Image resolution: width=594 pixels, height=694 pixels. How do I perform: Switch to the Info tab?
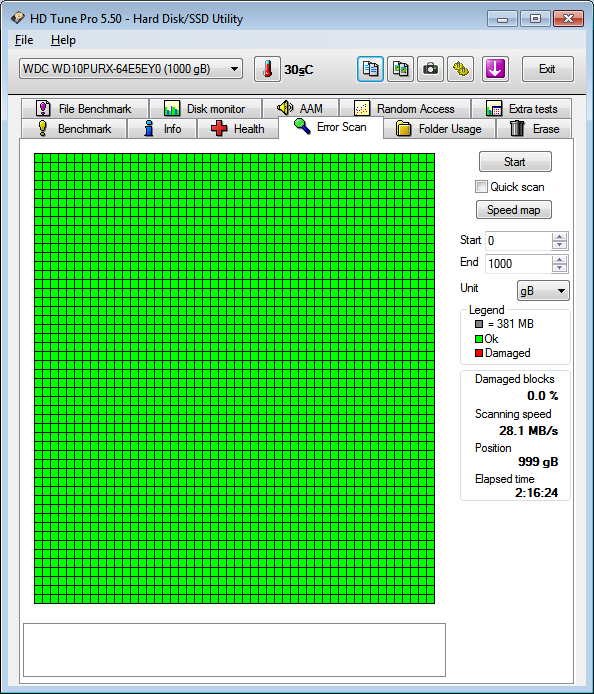click(162, 129)
